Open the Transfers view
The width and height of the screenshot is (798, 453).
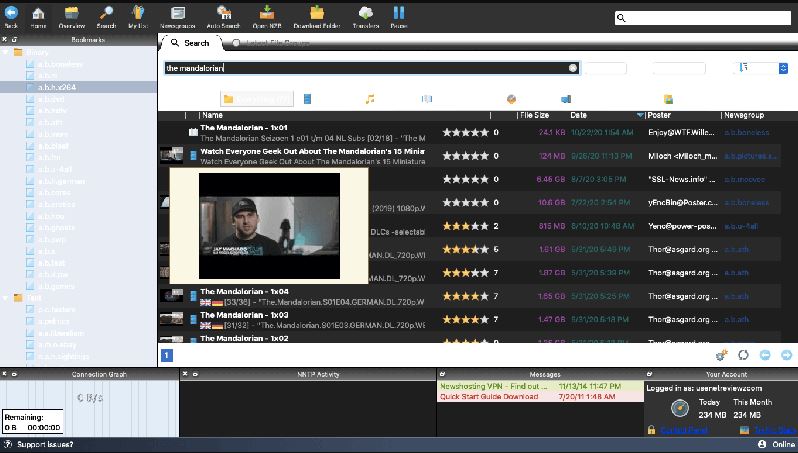coord(366,16)
